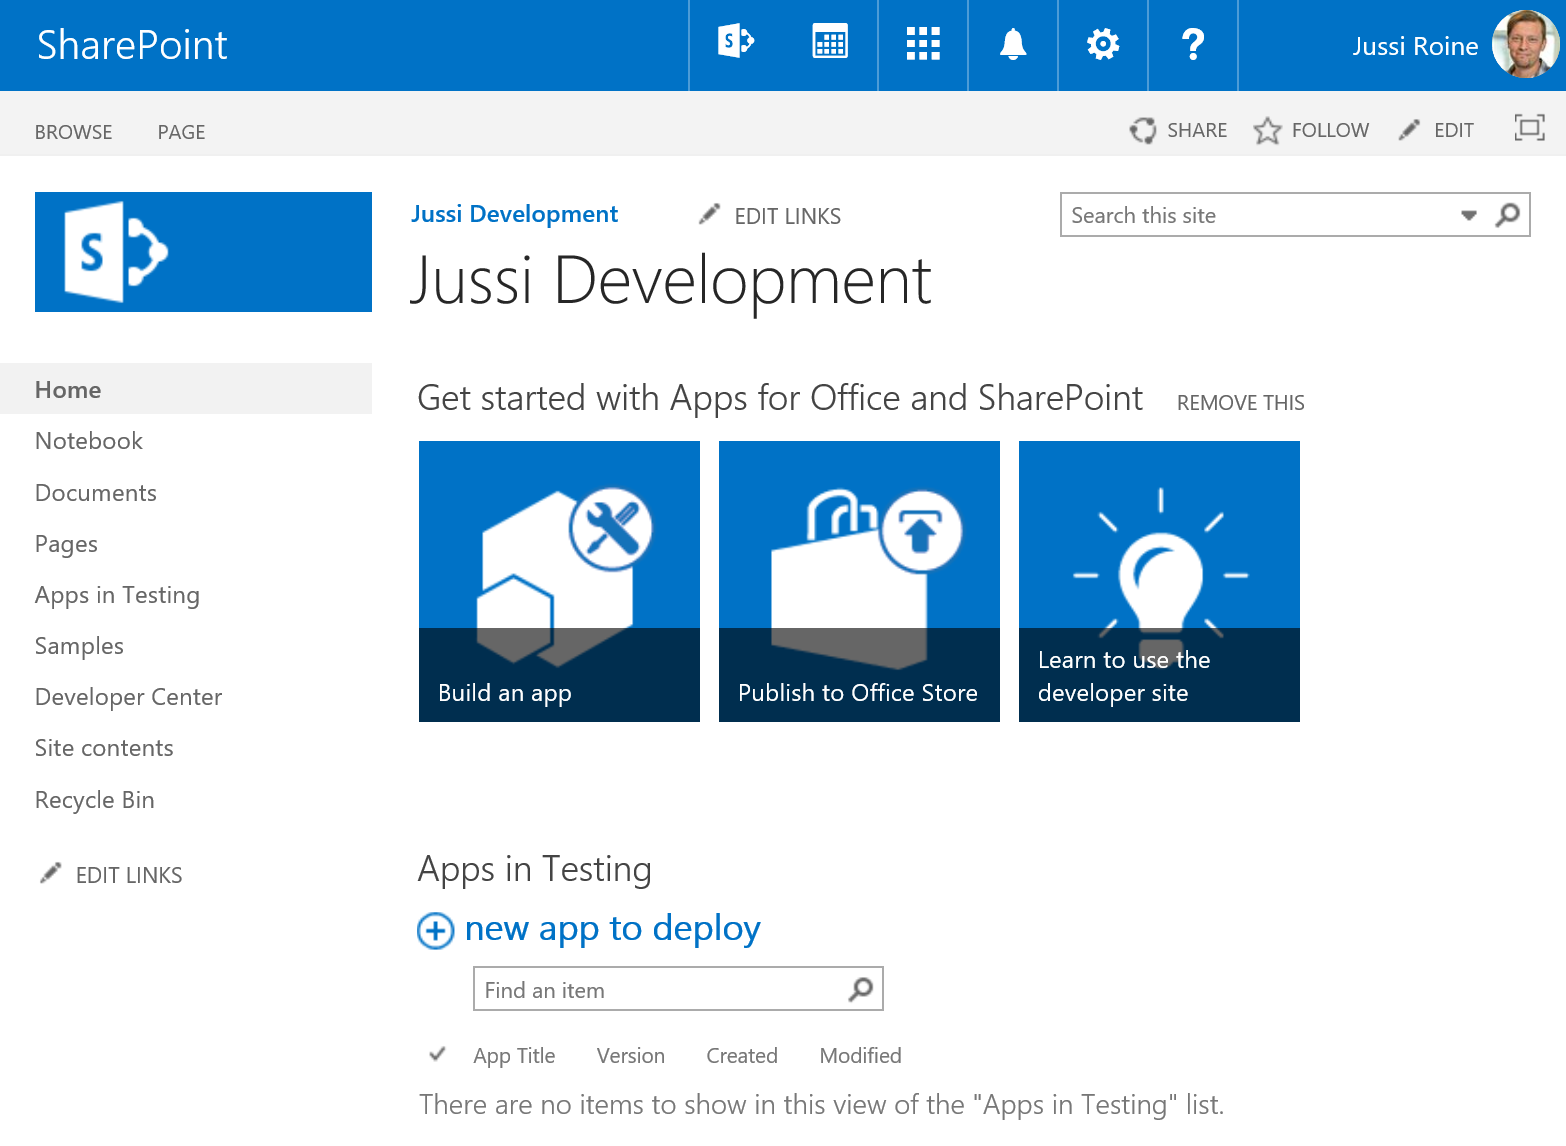Click EDIT text button in ribbon
Viewport: 1566px width, 1146px height.
[1454, 130]
